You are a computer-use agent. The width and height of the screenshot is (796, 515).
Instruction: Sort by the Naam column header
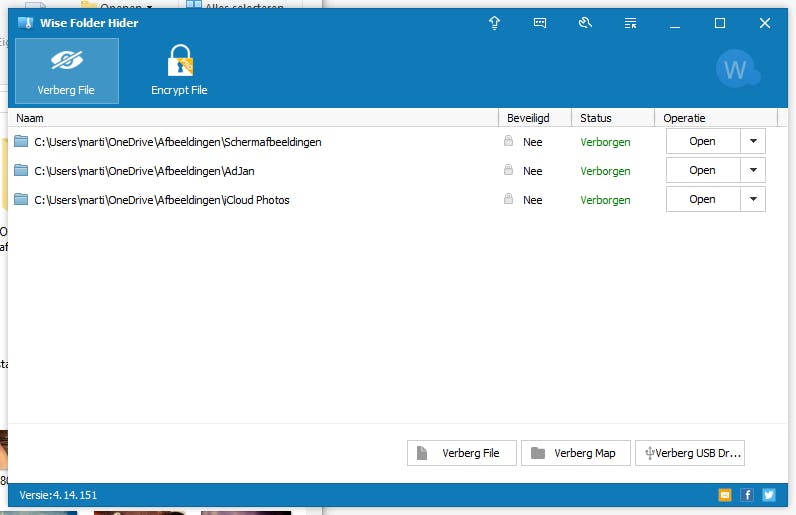tap(253, 118)
